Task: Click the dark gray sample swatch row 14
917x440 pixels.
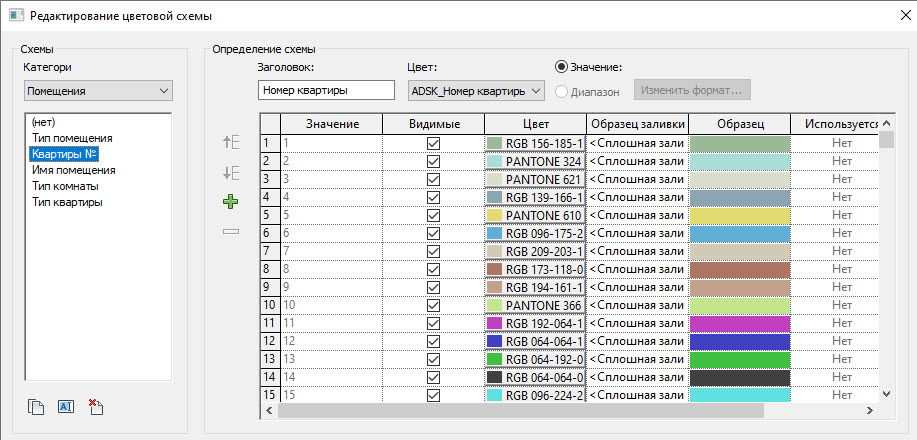Action: (x=740, y=377)
